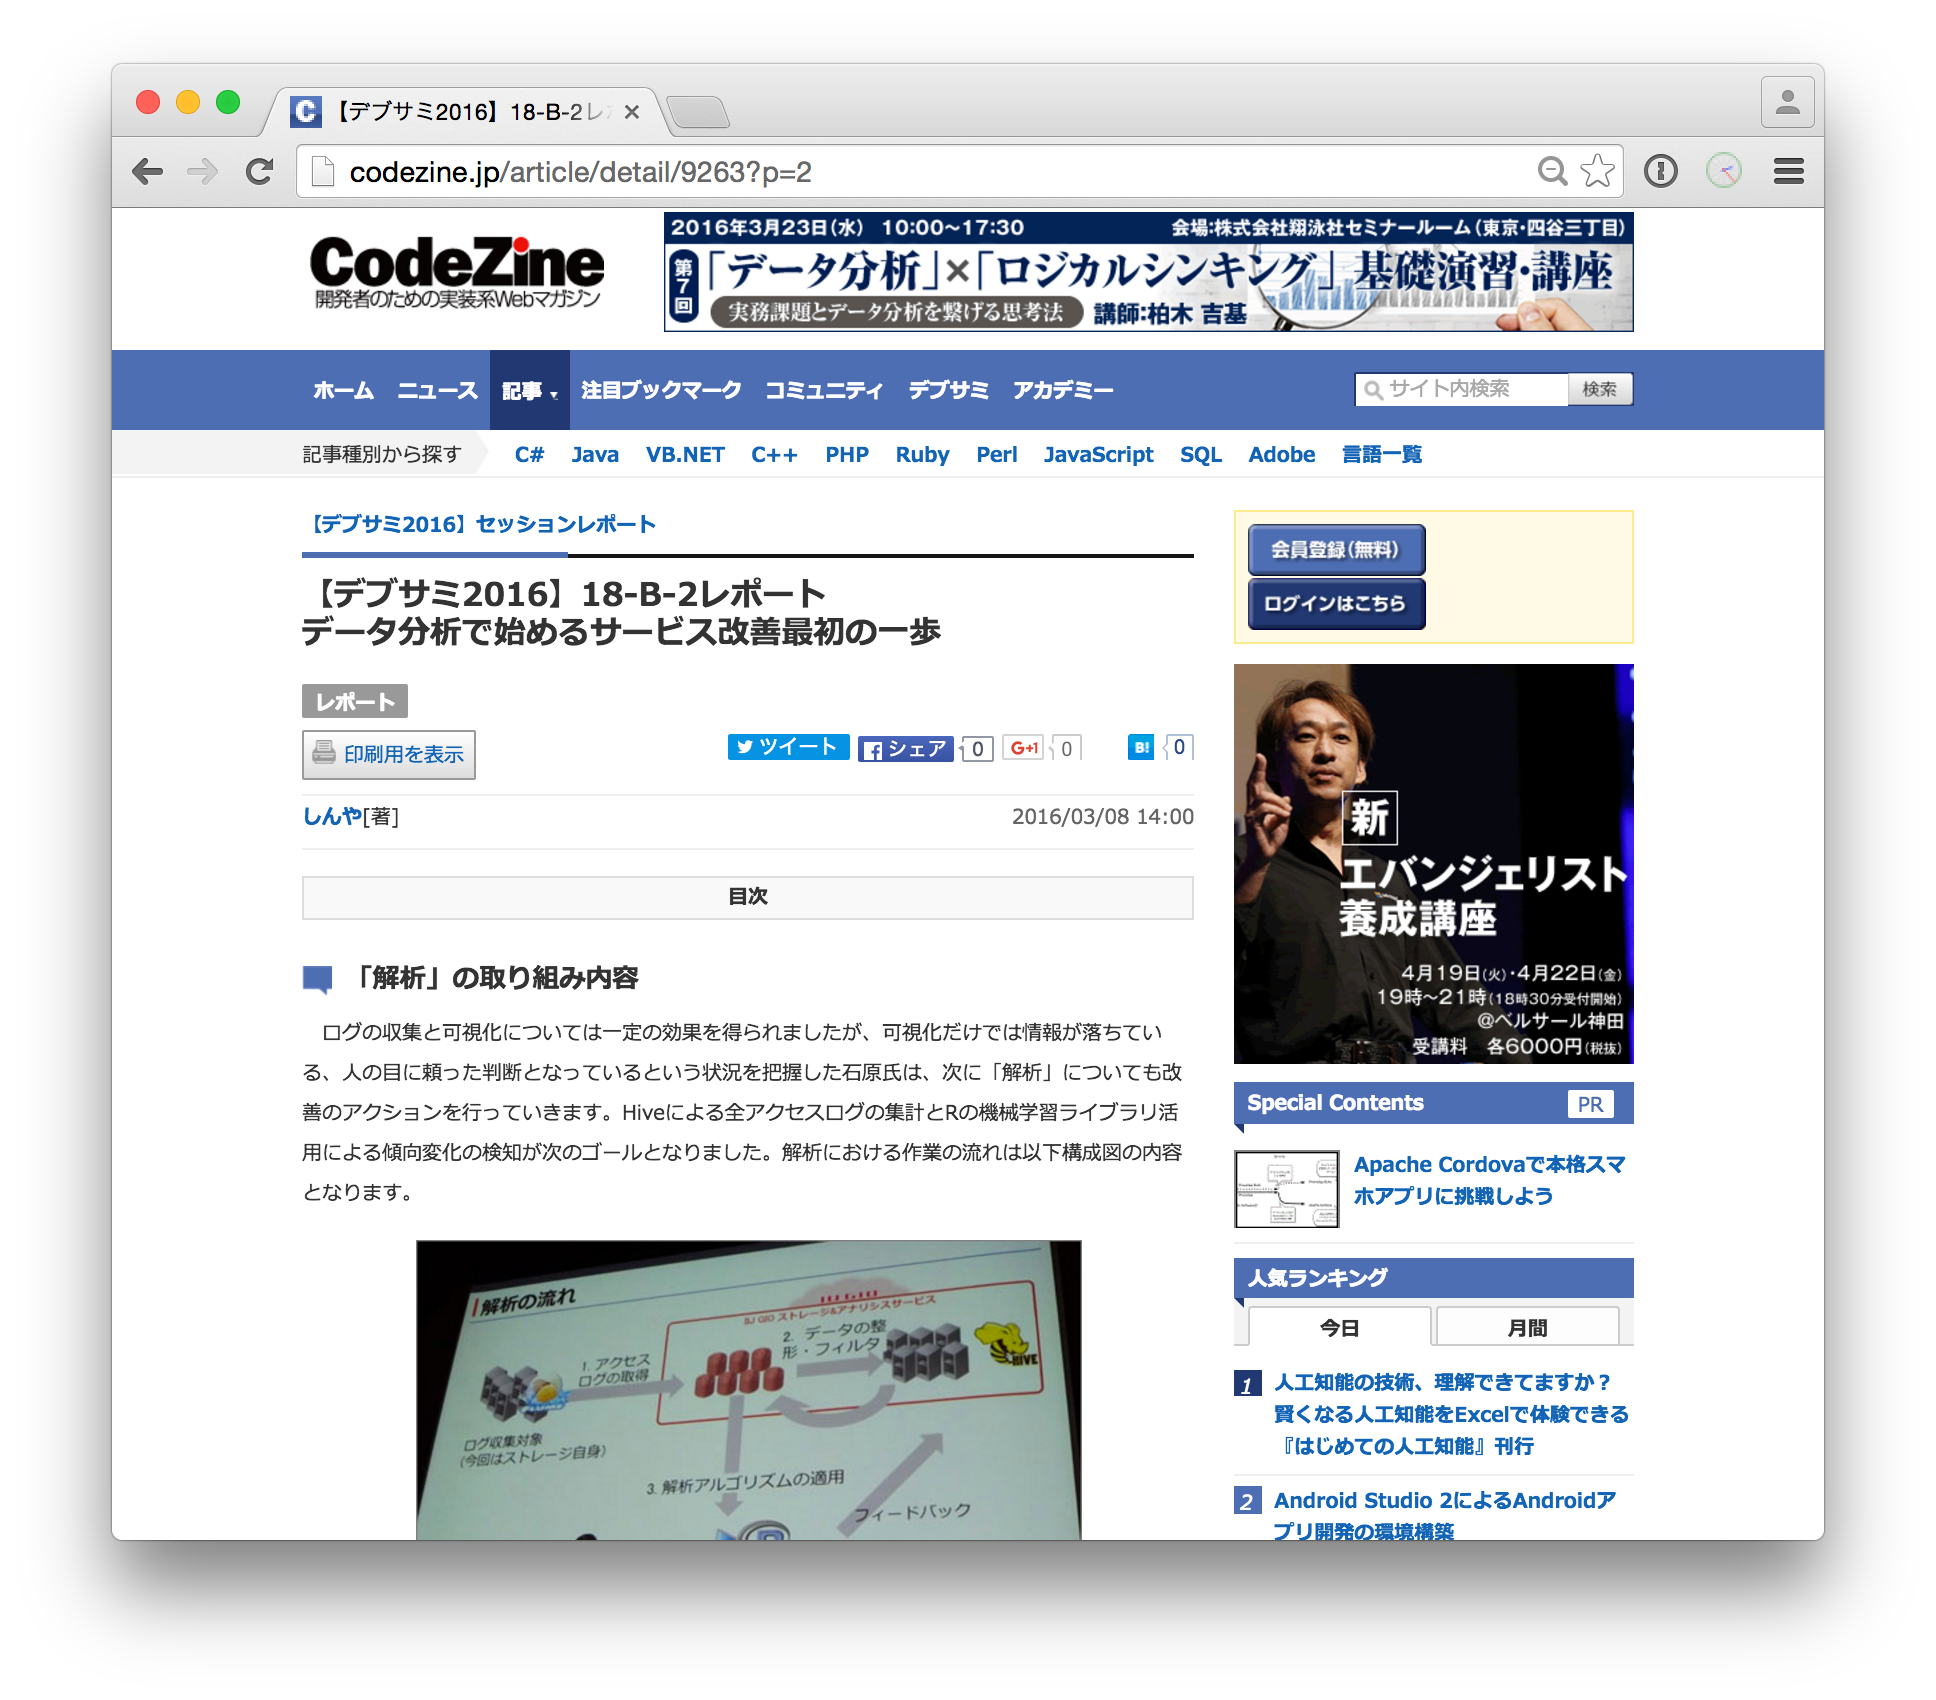Open the 記事 dropdown menu
The image size is (1936, 1700).
pos(527,390)
